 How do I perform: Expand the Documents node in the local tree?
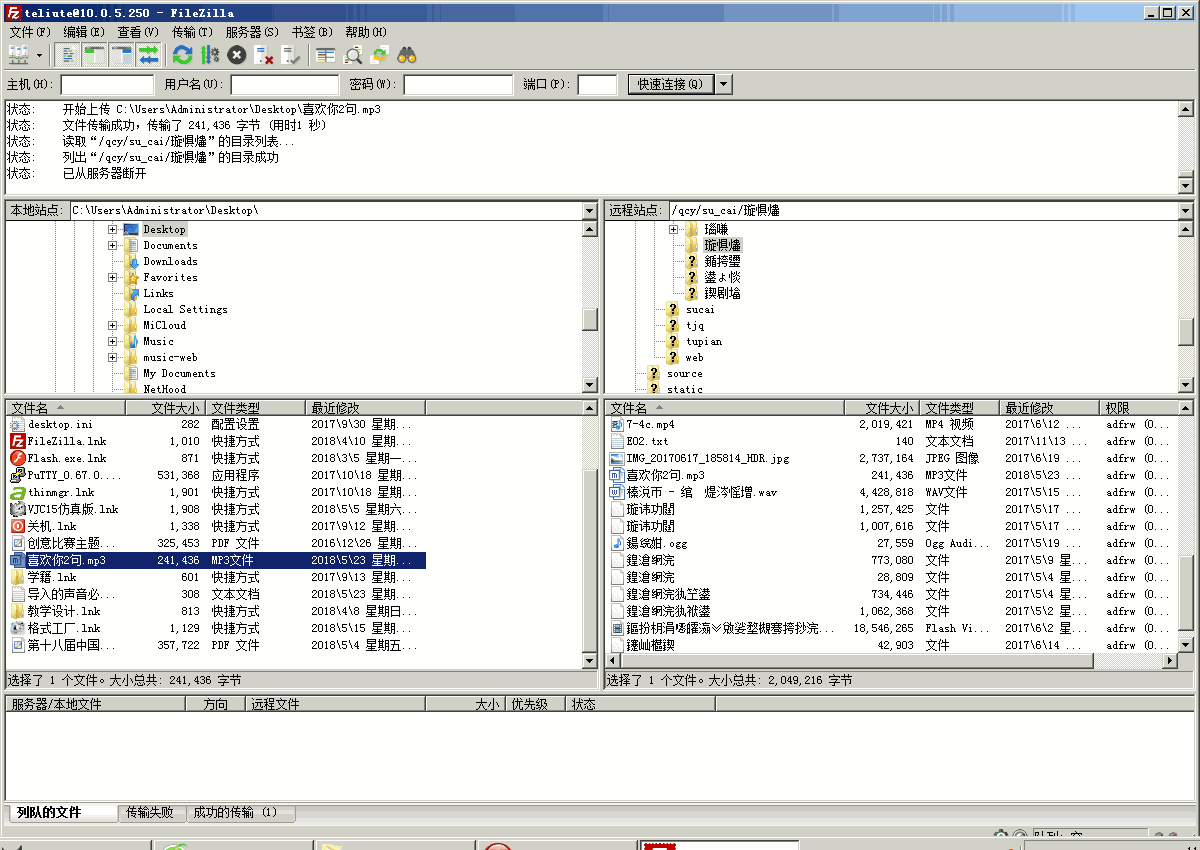click(113, 246)
